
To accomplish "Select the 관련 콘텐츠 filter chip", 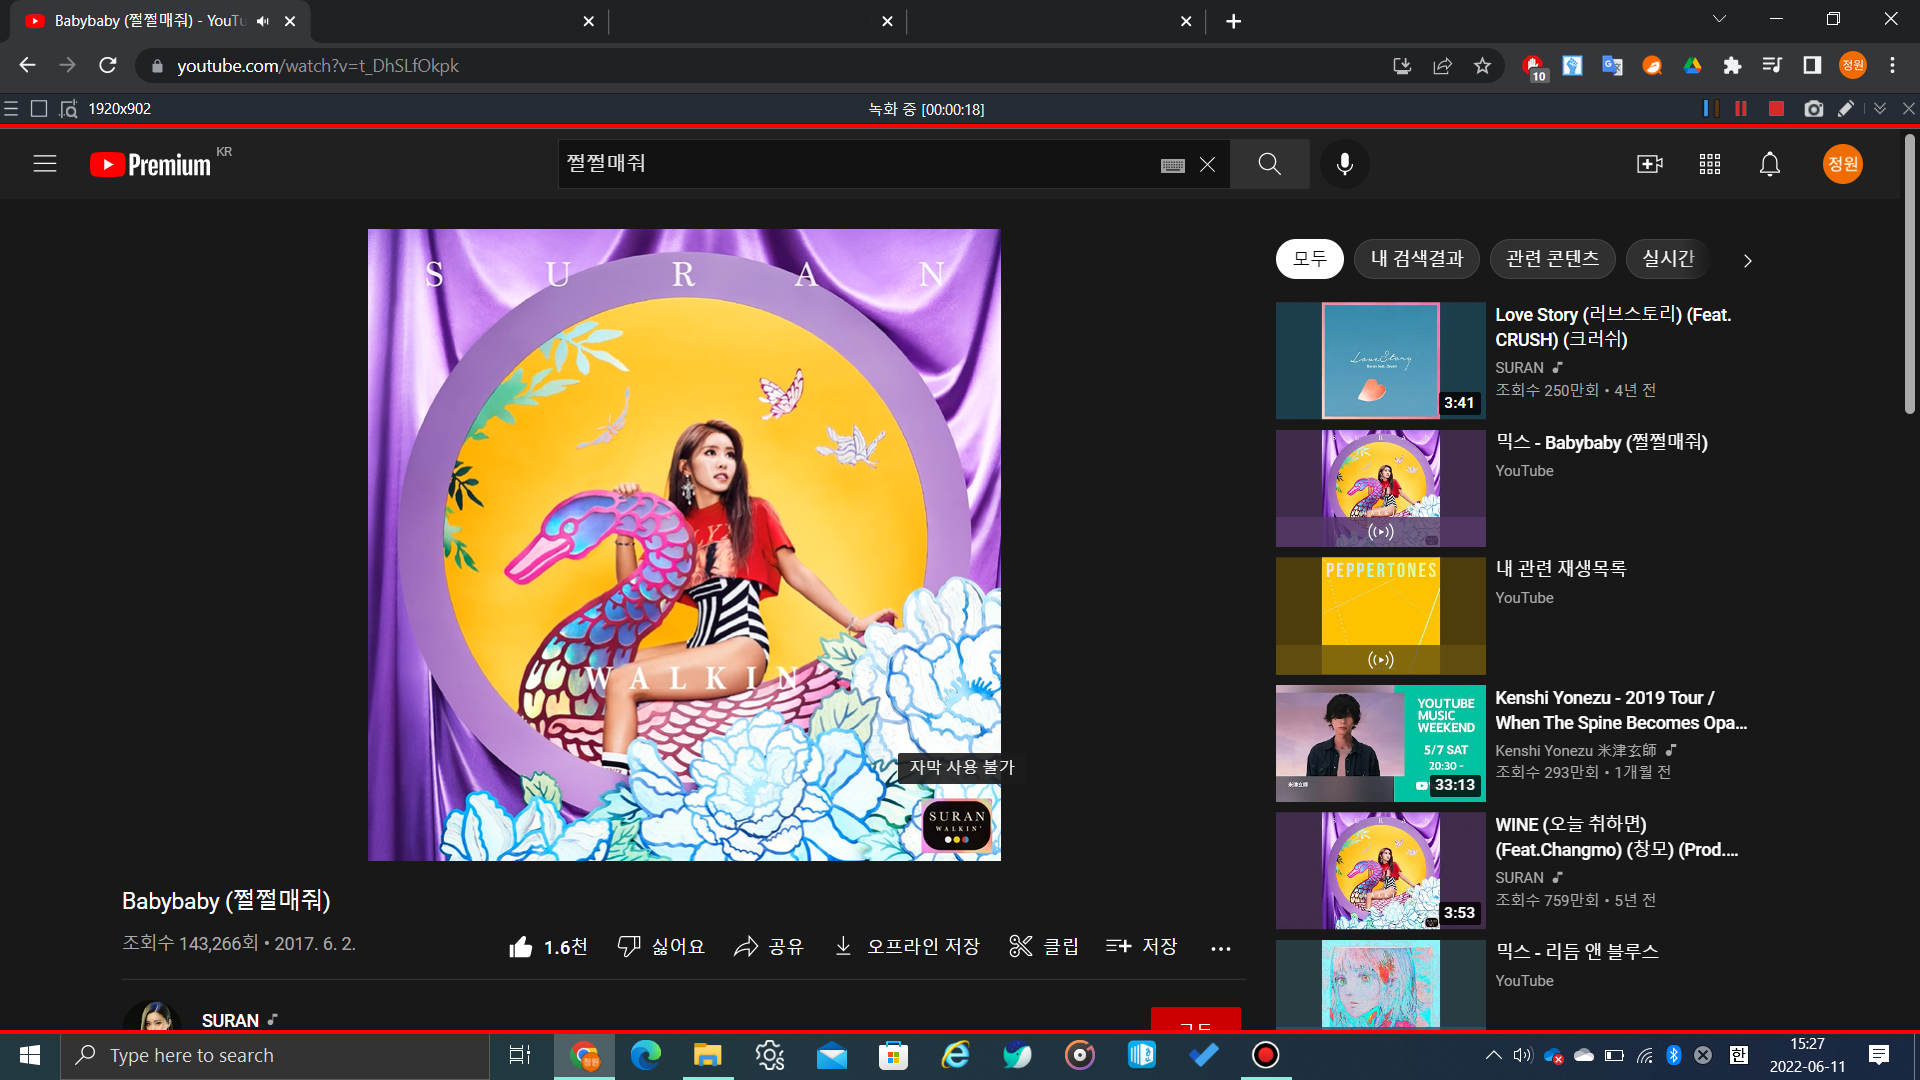I will (1552, 259).
